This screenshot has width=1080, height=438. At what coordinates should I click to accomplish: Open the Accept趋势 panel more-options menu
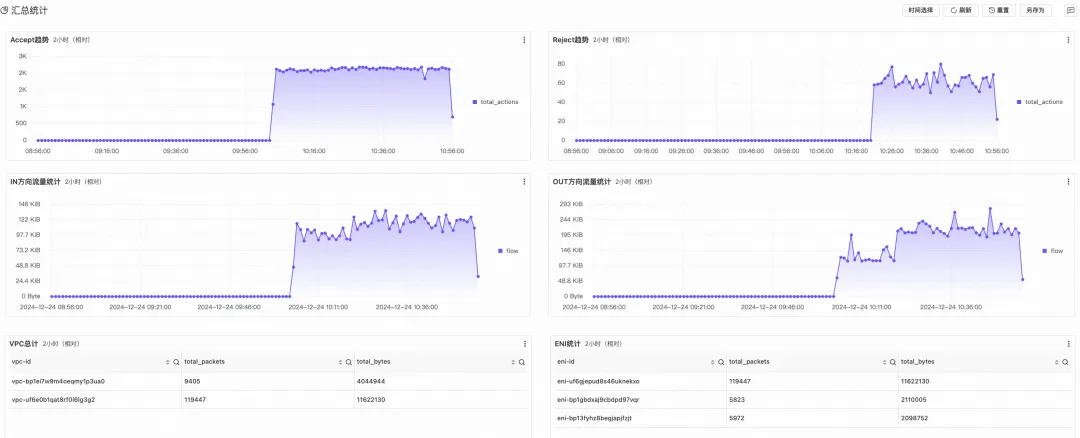tap(524, 40)
